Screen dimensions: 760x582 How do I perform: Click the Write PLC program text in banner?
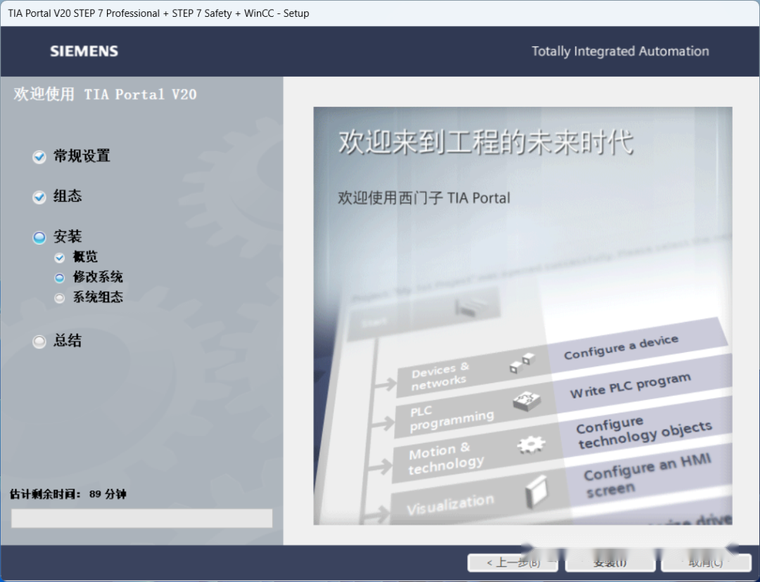point(630,385)
